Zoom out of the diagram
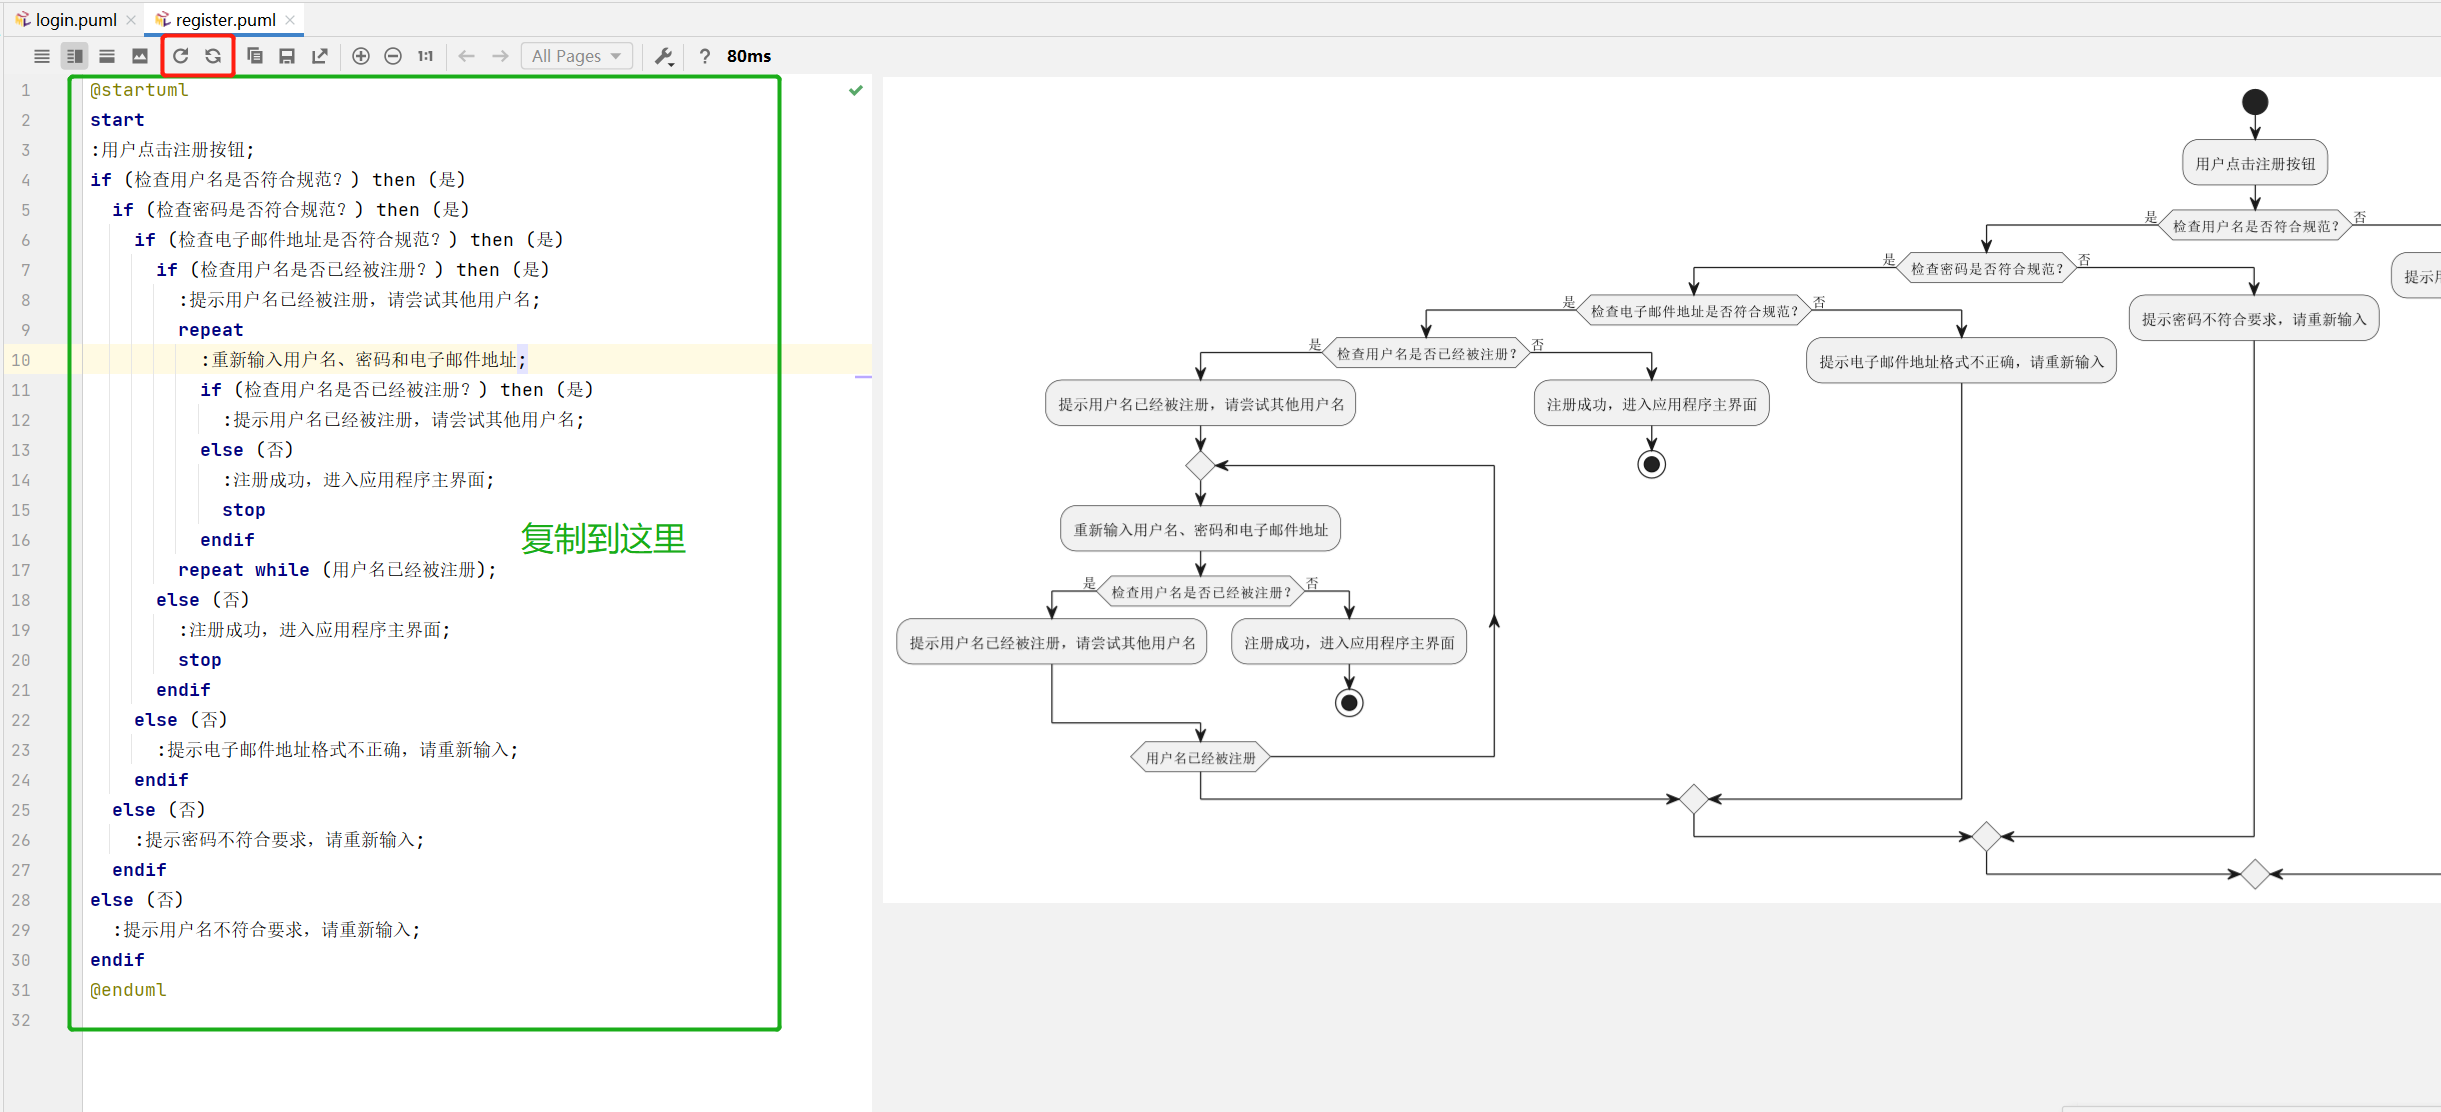The height and width of the screenshot is (1112, 2441). click(x=393, y=56)
